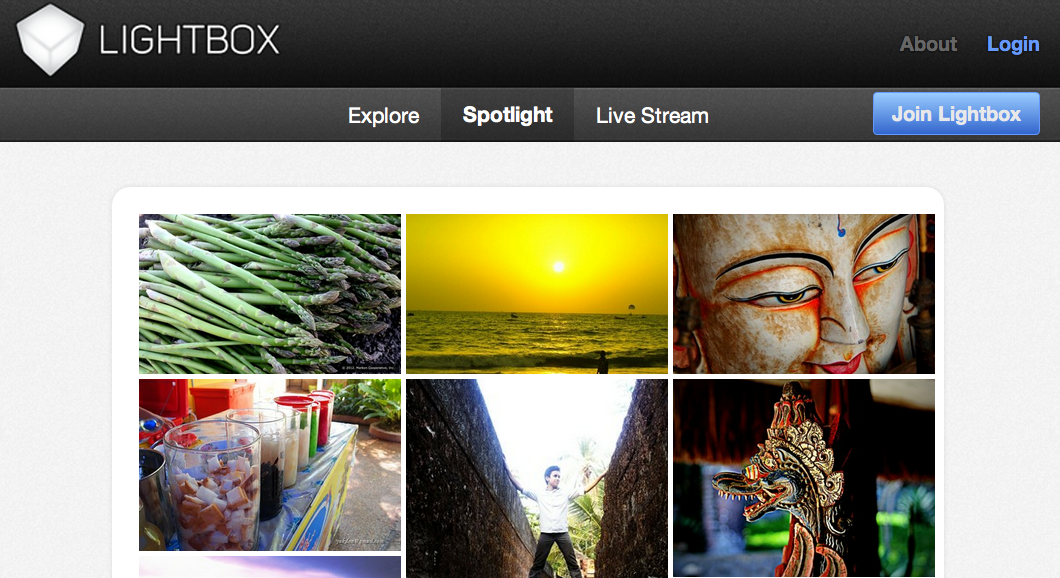Click the Lightbox cube logo icon
The height and width of the screenshot is (578, 1060).
pos(50,39)
